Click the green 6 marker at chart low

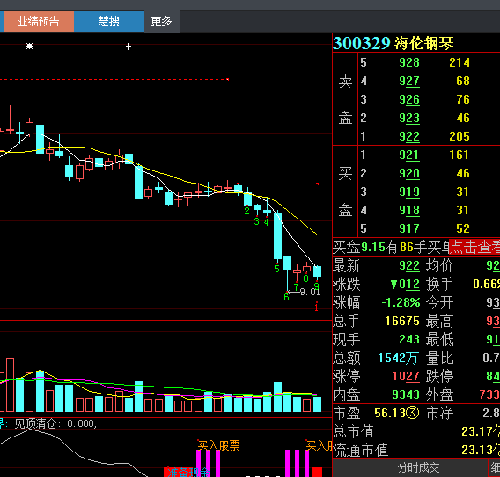pos(286,296)
